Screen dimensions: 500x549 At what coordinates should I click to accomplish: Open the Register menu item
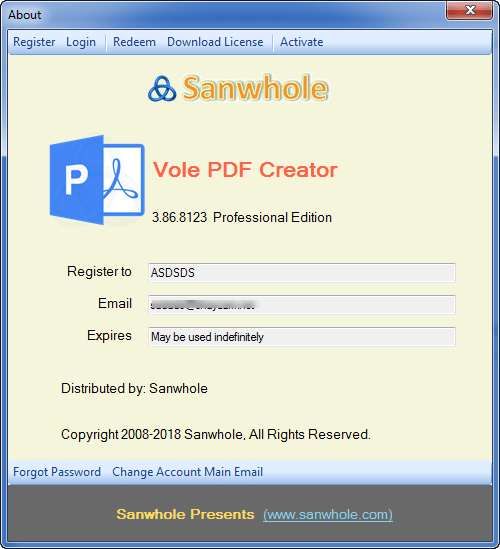34,42
